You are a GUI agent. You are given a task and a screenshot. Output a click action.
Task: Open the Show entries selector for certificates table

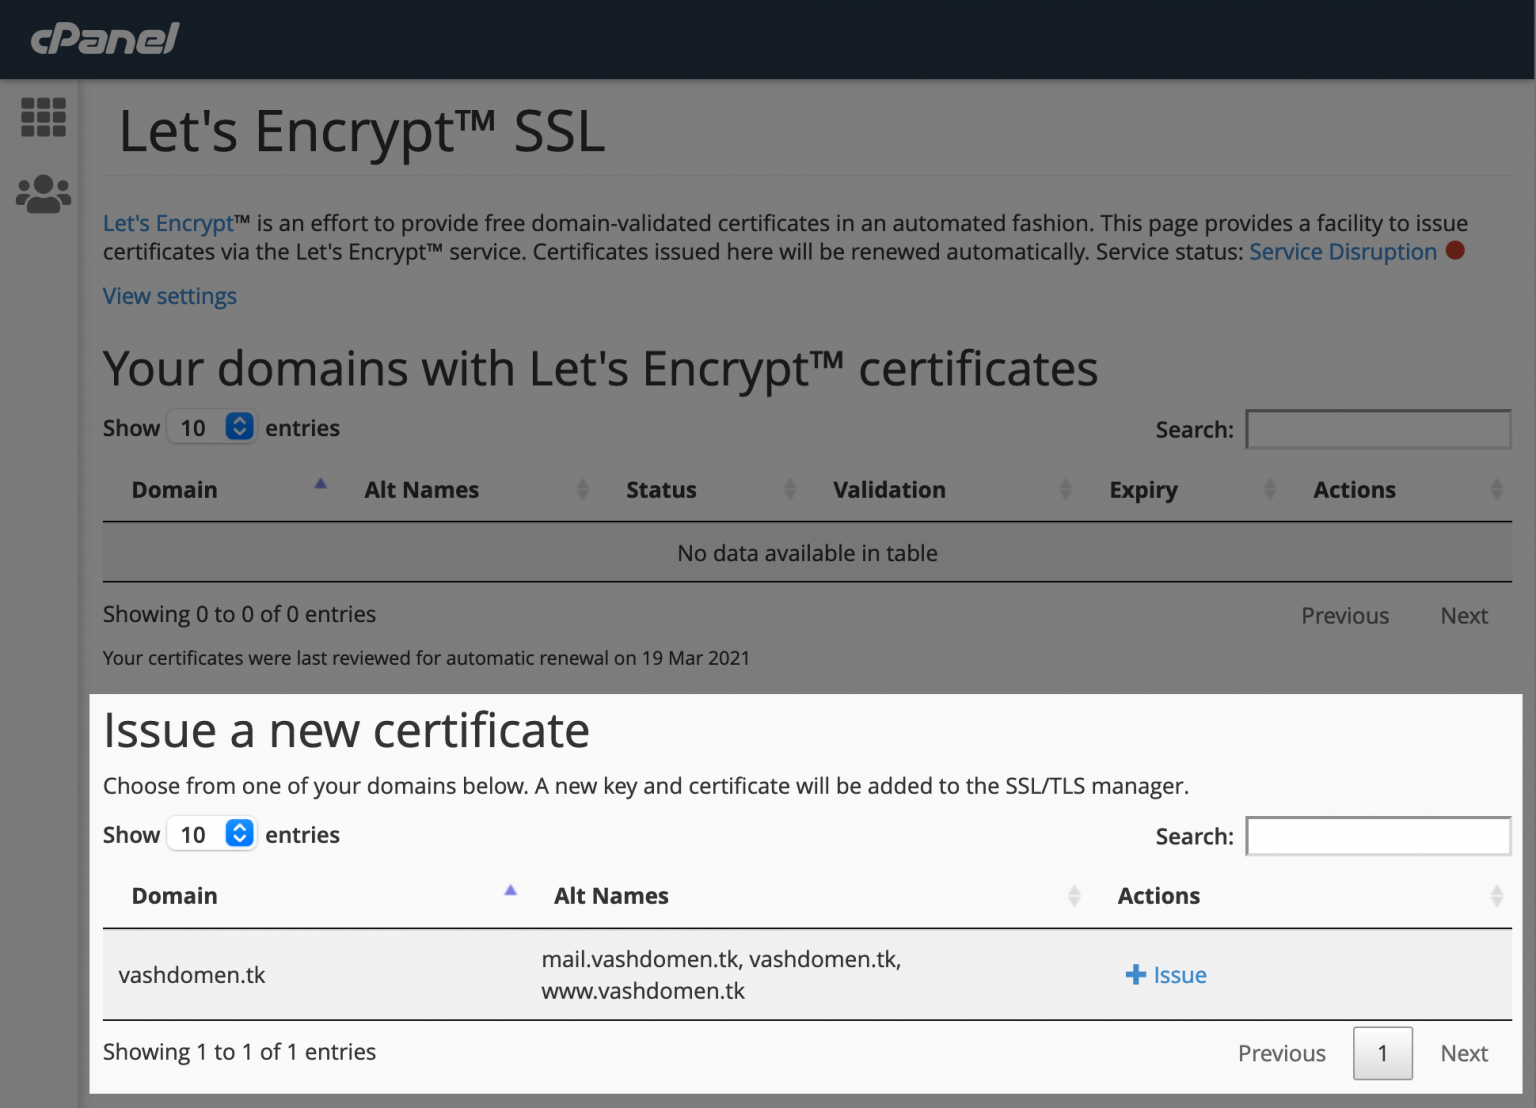(x=212, y=427)
